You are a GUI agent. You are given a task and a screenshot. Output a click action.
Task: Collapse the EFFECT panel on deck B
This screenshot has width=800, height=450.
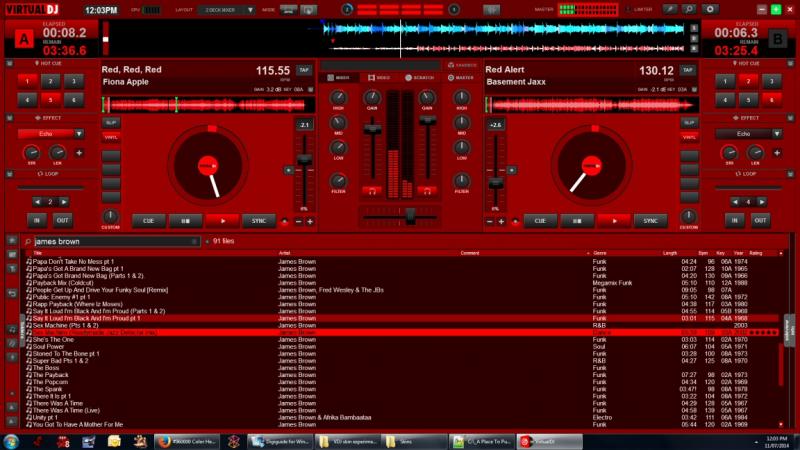(x=790, y=118)
